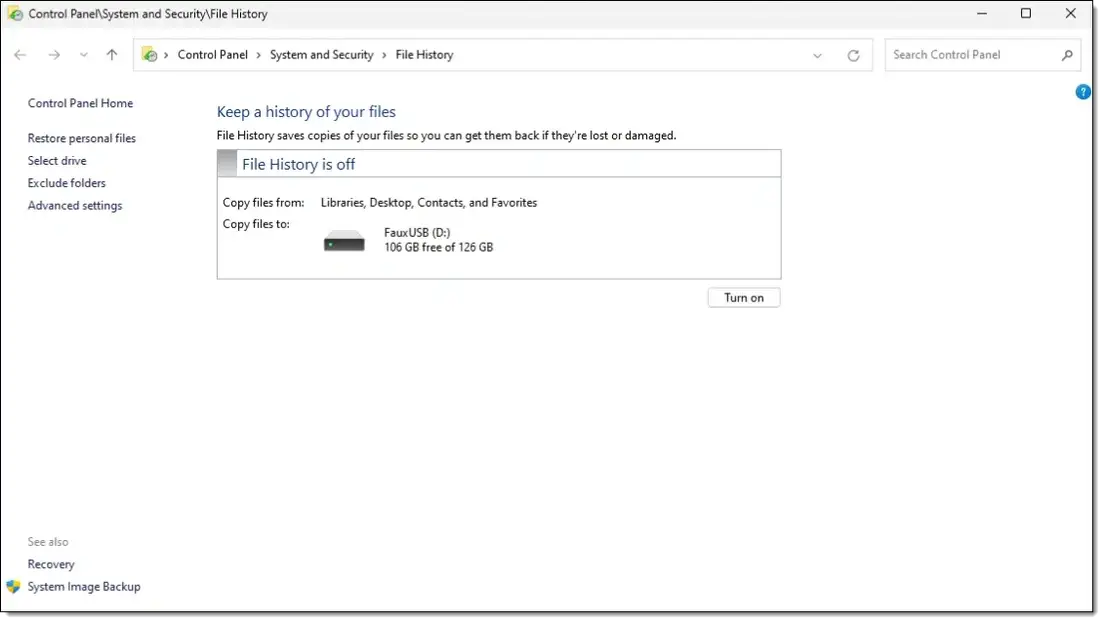Open System Image Backup link
This screenshot has height=622, width=1103.
84,587
